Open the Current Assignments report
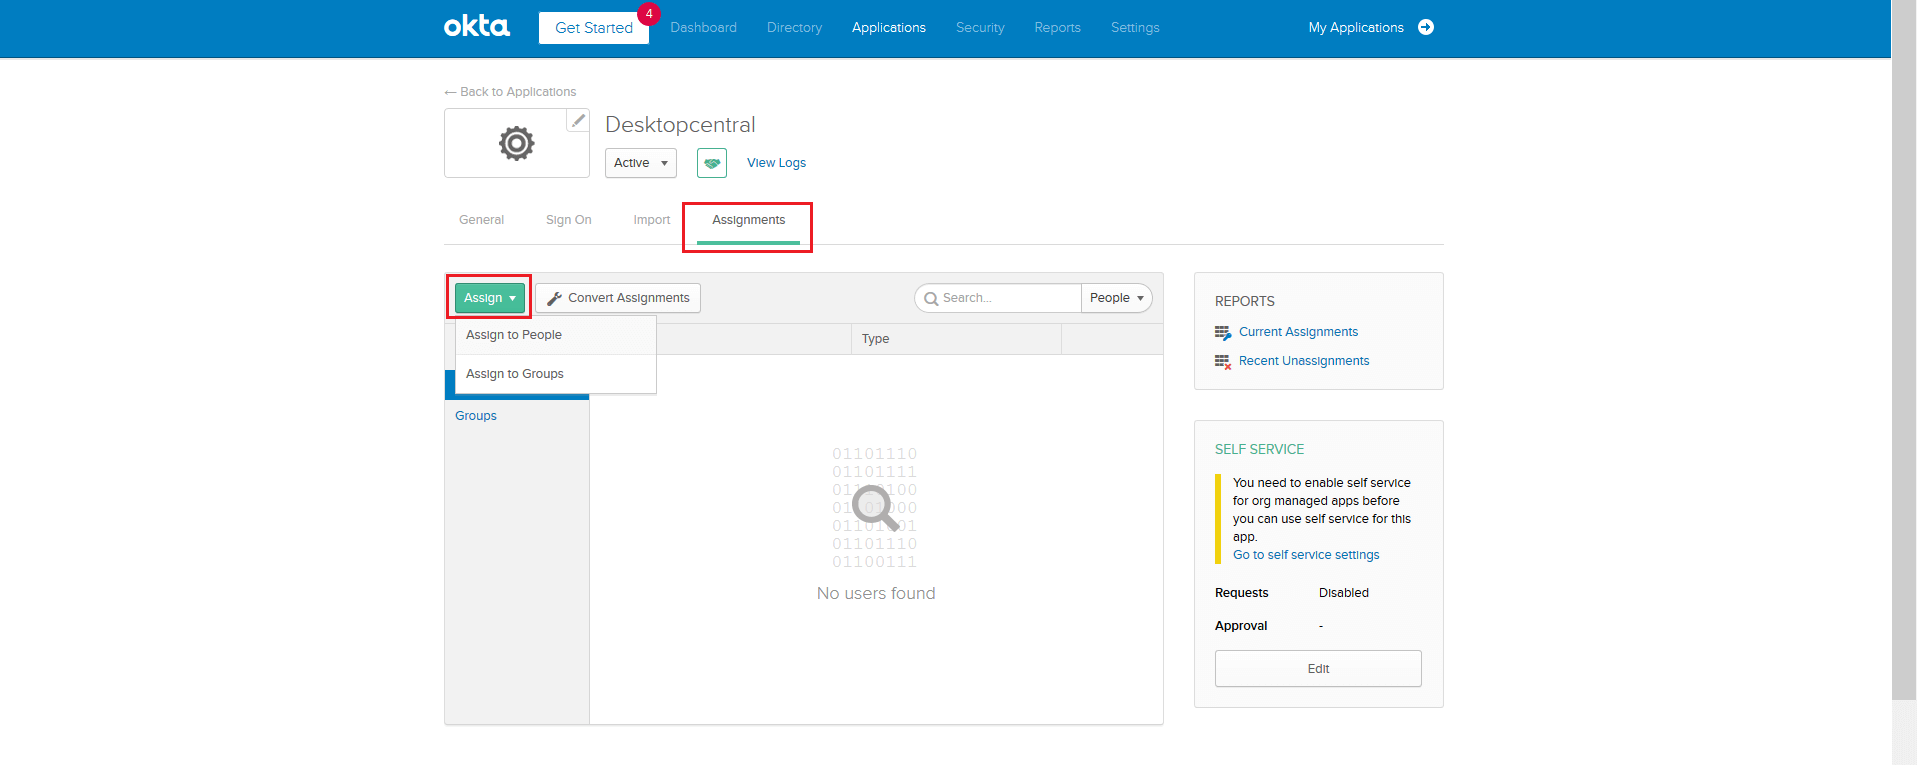This screenshot has width=1917, height=765. [x=1298, y=332]
